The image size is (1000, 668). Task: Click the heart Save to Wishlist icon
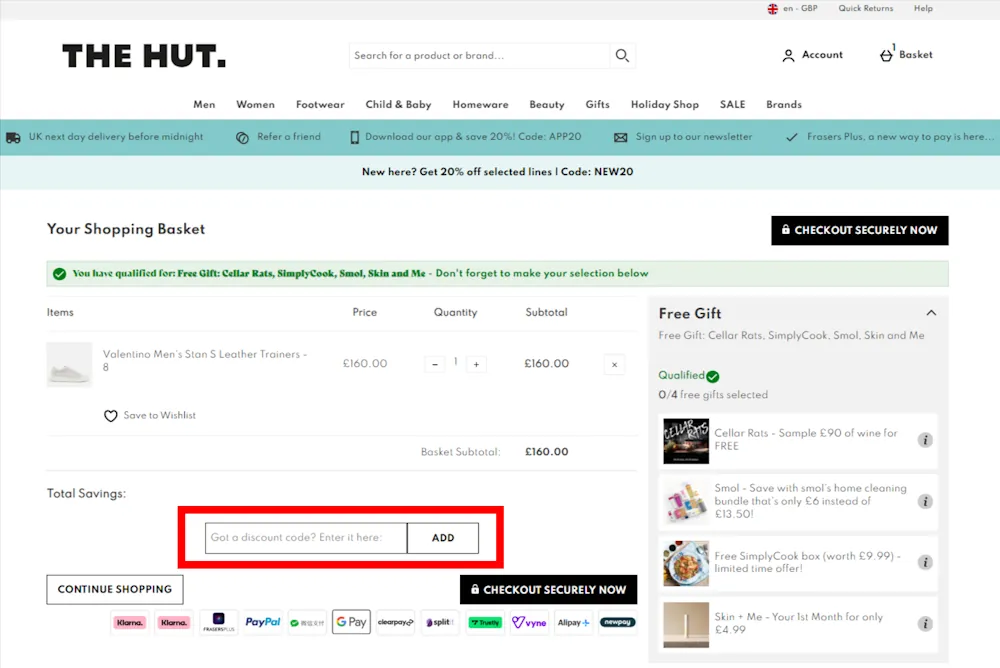point(110,416)
